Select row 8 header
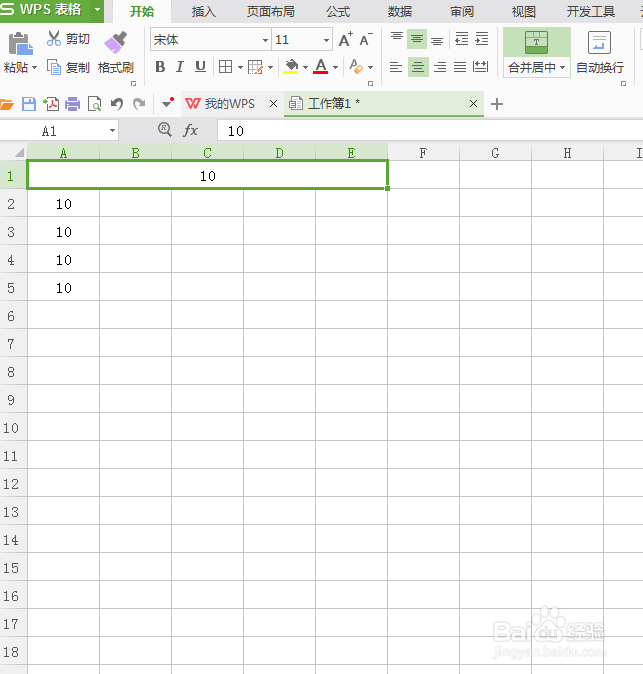This screenshot has height=674, width=643. pos(13,372)
